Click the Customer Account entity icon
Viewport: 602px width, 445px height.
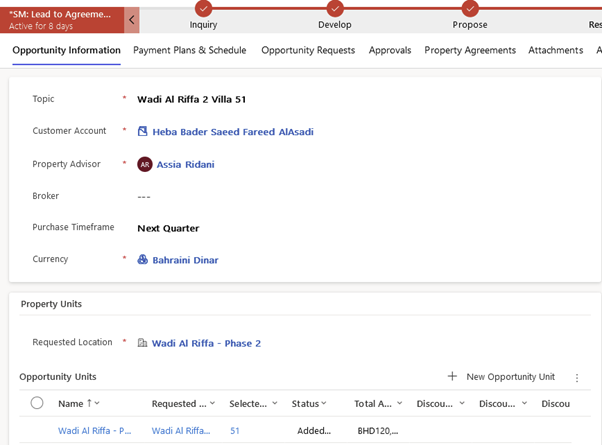143,132
